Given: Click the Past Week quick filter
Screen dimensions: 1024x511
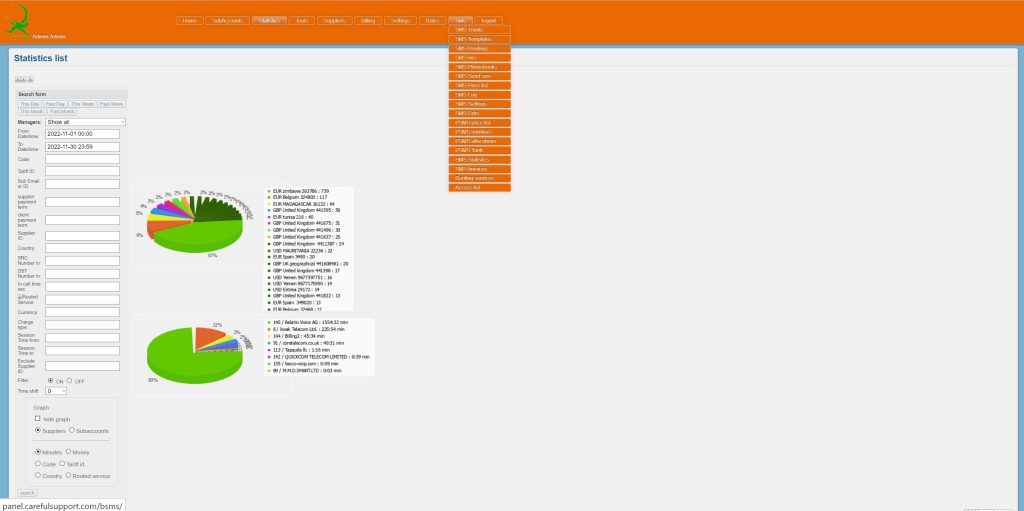Looking at the screenshot, I should coord(112,104).
